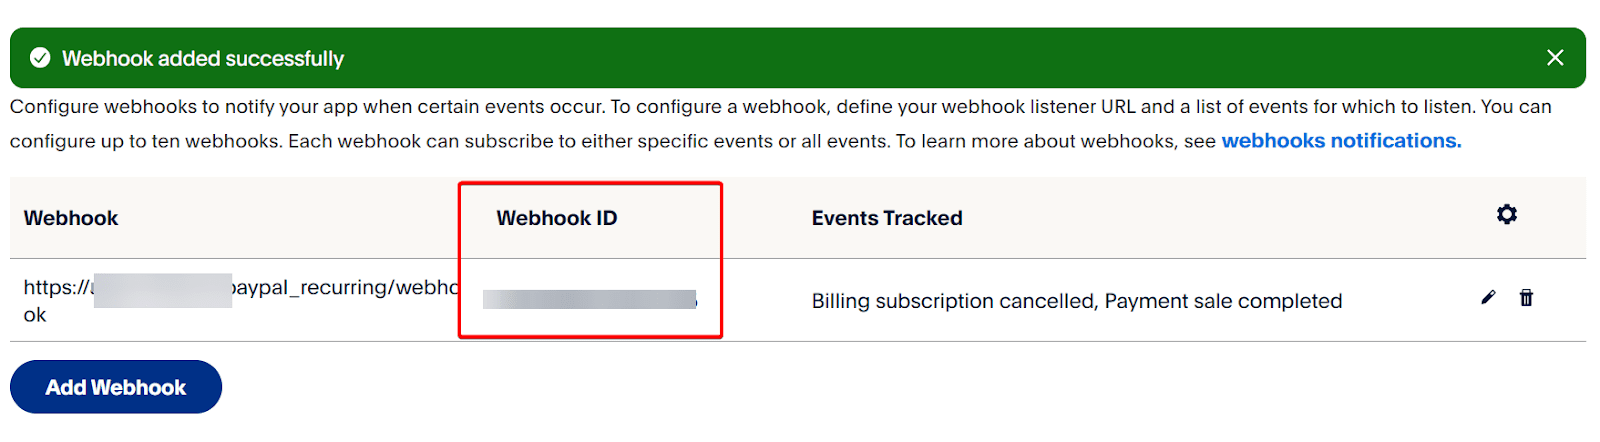Image resolution: width=1600 pixels, height=442 pixels.
Task: Click the Webhook column header
Action: click(71, 218)
